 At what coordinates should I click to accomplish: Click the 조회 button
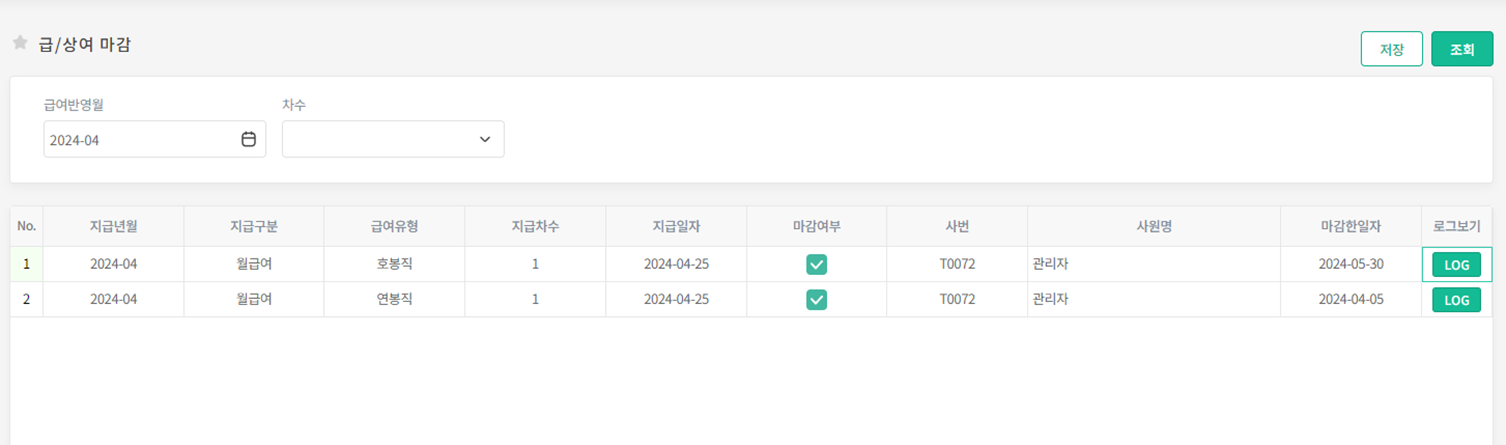[1461, 49]
